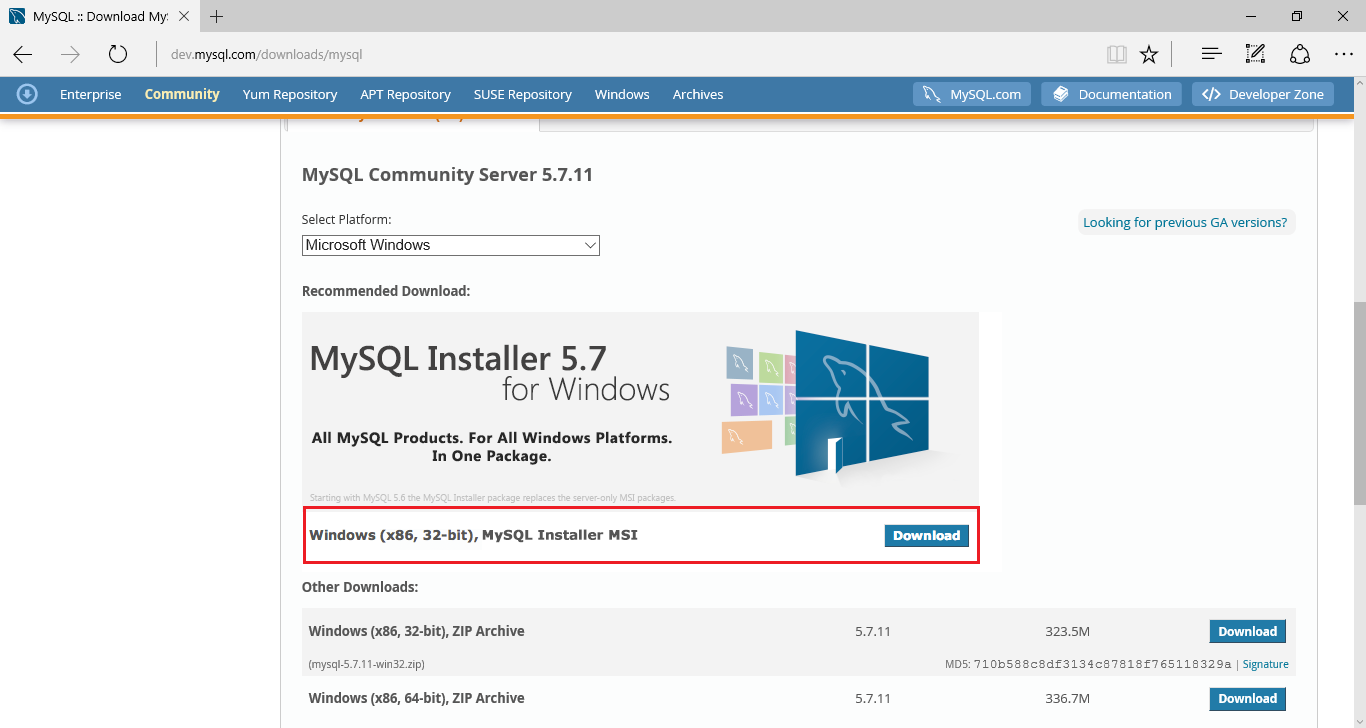Download the 32-bit ZIP Archive

pyautogui.click(x=1247, y=631)
